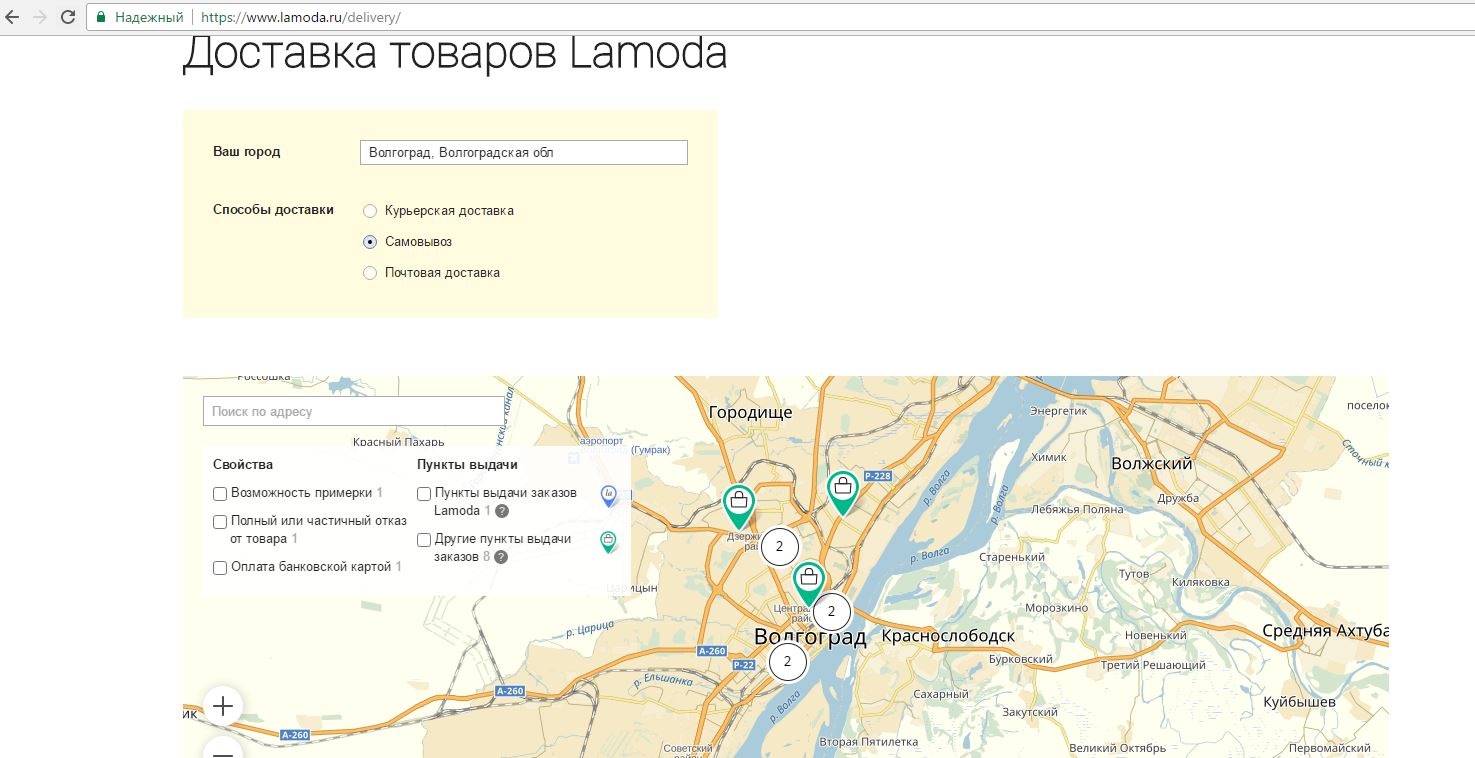Click the Надежный secure site label
Screen dimensions: 1475x758
tap(149, 17)
